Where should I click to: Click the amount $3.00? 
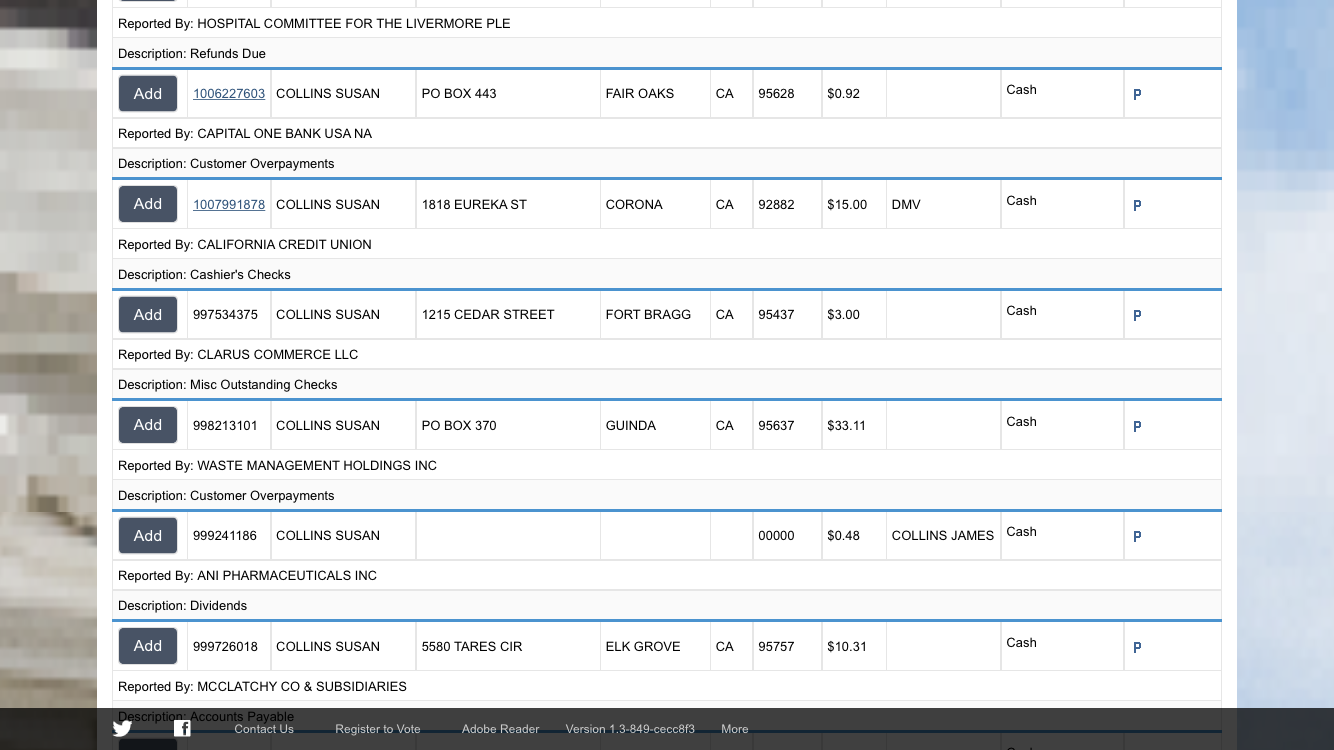point(843,315)
